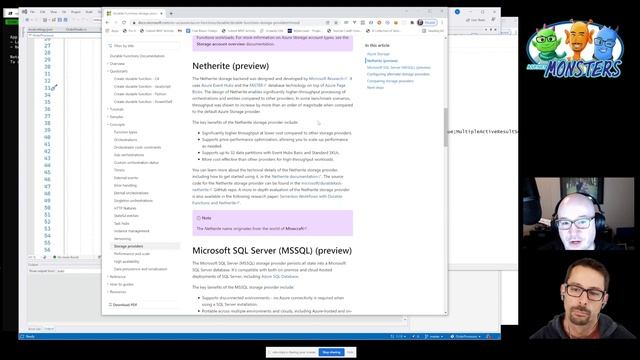The height and width of the screenshot is (360, 640).
Task: Expand the Overview node in docs sidebar
Action: [x=117, y=64]
